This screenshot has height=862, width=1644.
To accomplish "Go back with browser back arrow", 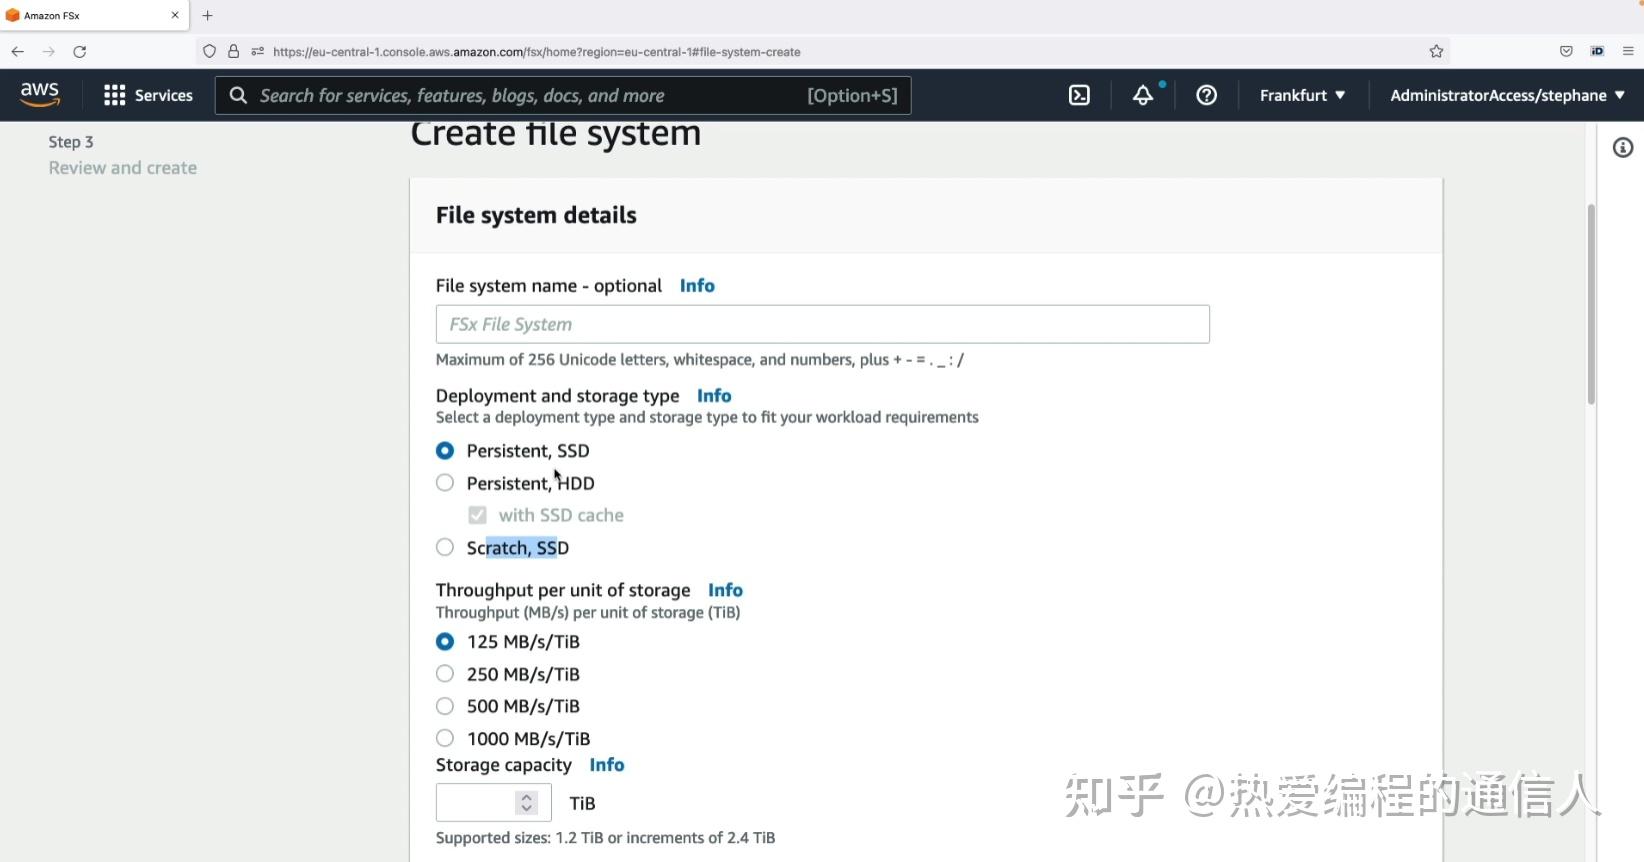I will 18,51.
